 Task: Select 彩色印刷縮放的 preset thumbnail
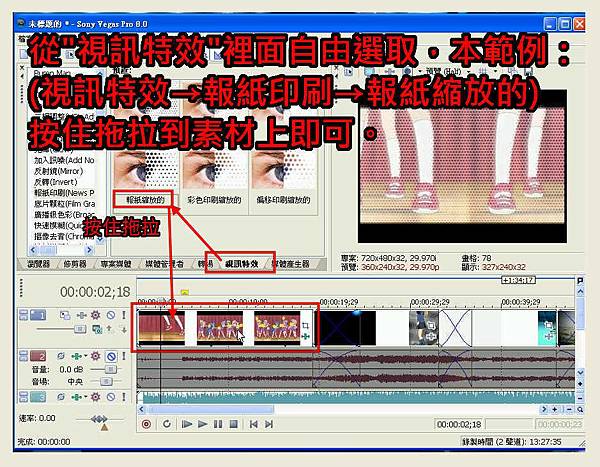click(x=214, y=171)
